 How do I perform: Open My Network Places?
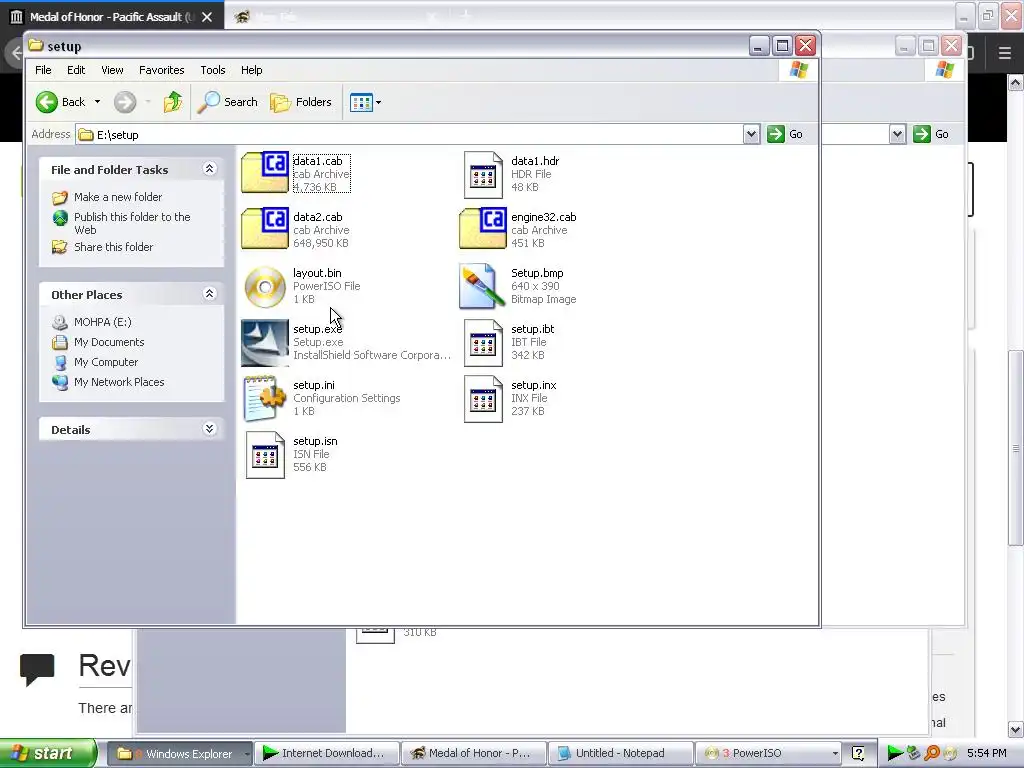119,382
